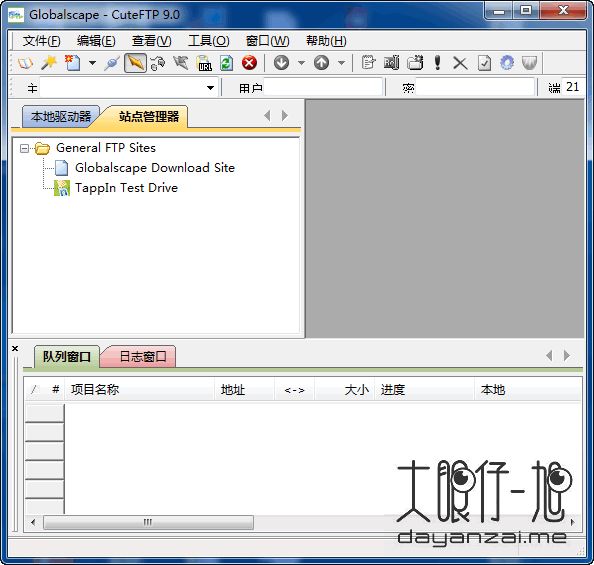Click the 大小 column header

click(344, 390)
